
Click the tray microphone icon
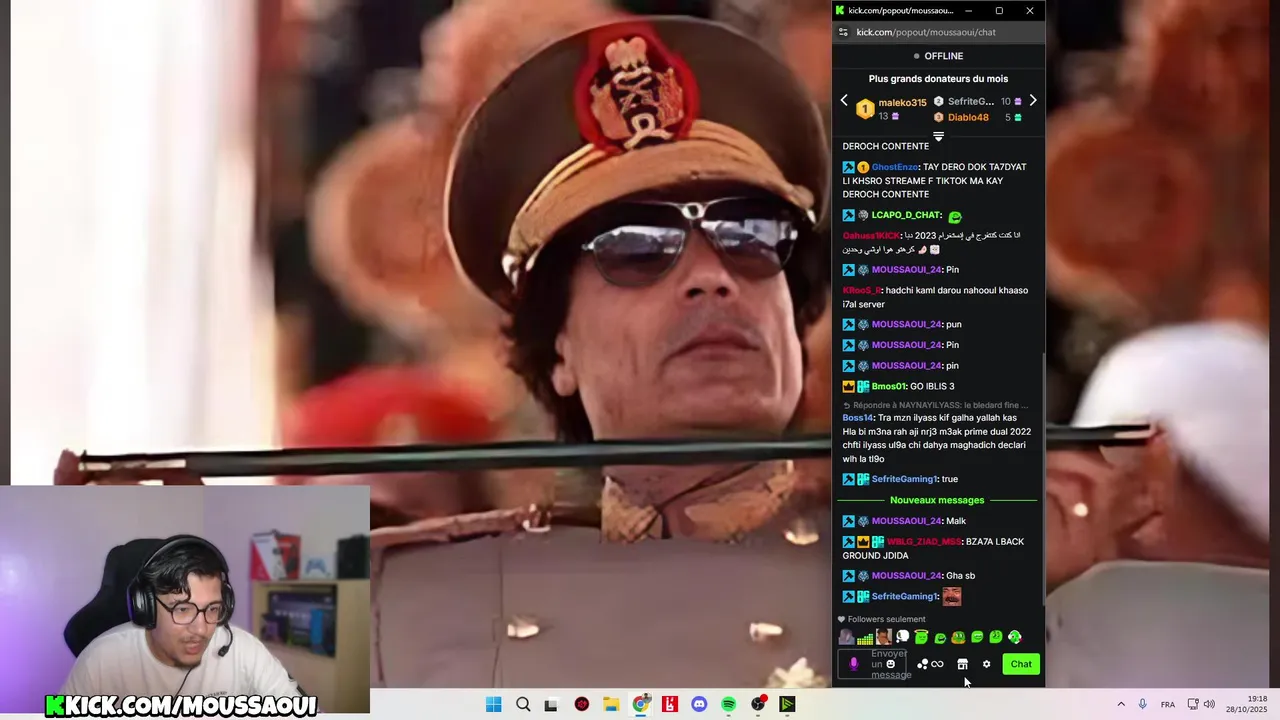pyautogui.click(x=1143, y=704)
